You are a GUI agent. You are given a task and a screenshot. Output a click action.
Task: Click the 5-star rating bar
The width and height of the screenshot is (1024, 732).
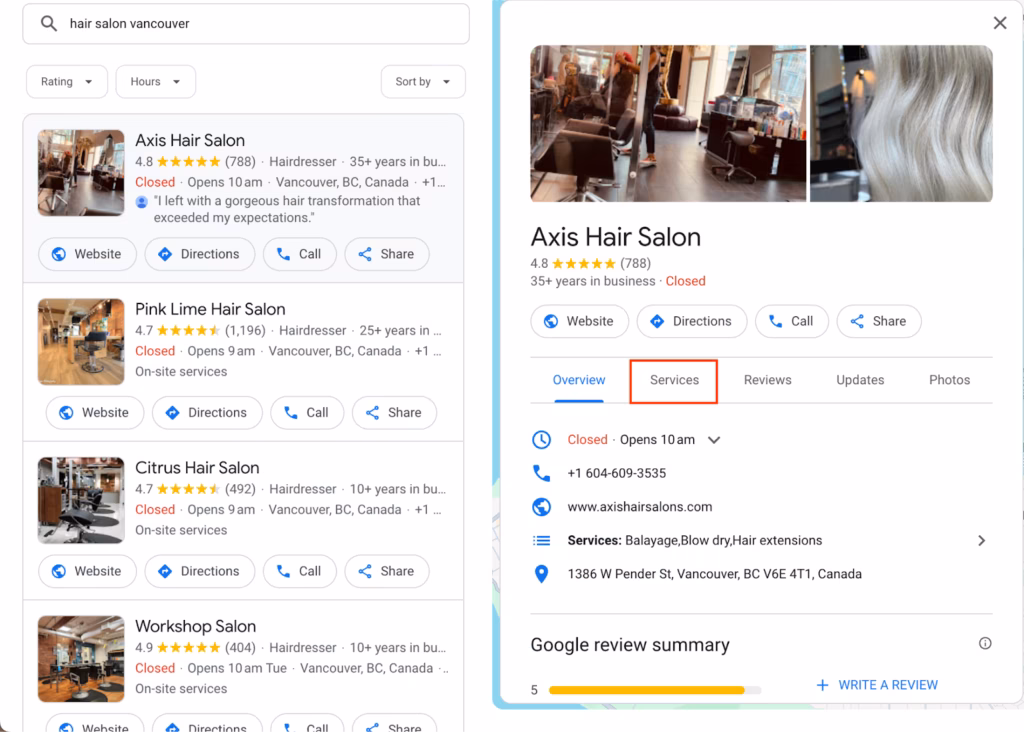(x=655, y=690)
